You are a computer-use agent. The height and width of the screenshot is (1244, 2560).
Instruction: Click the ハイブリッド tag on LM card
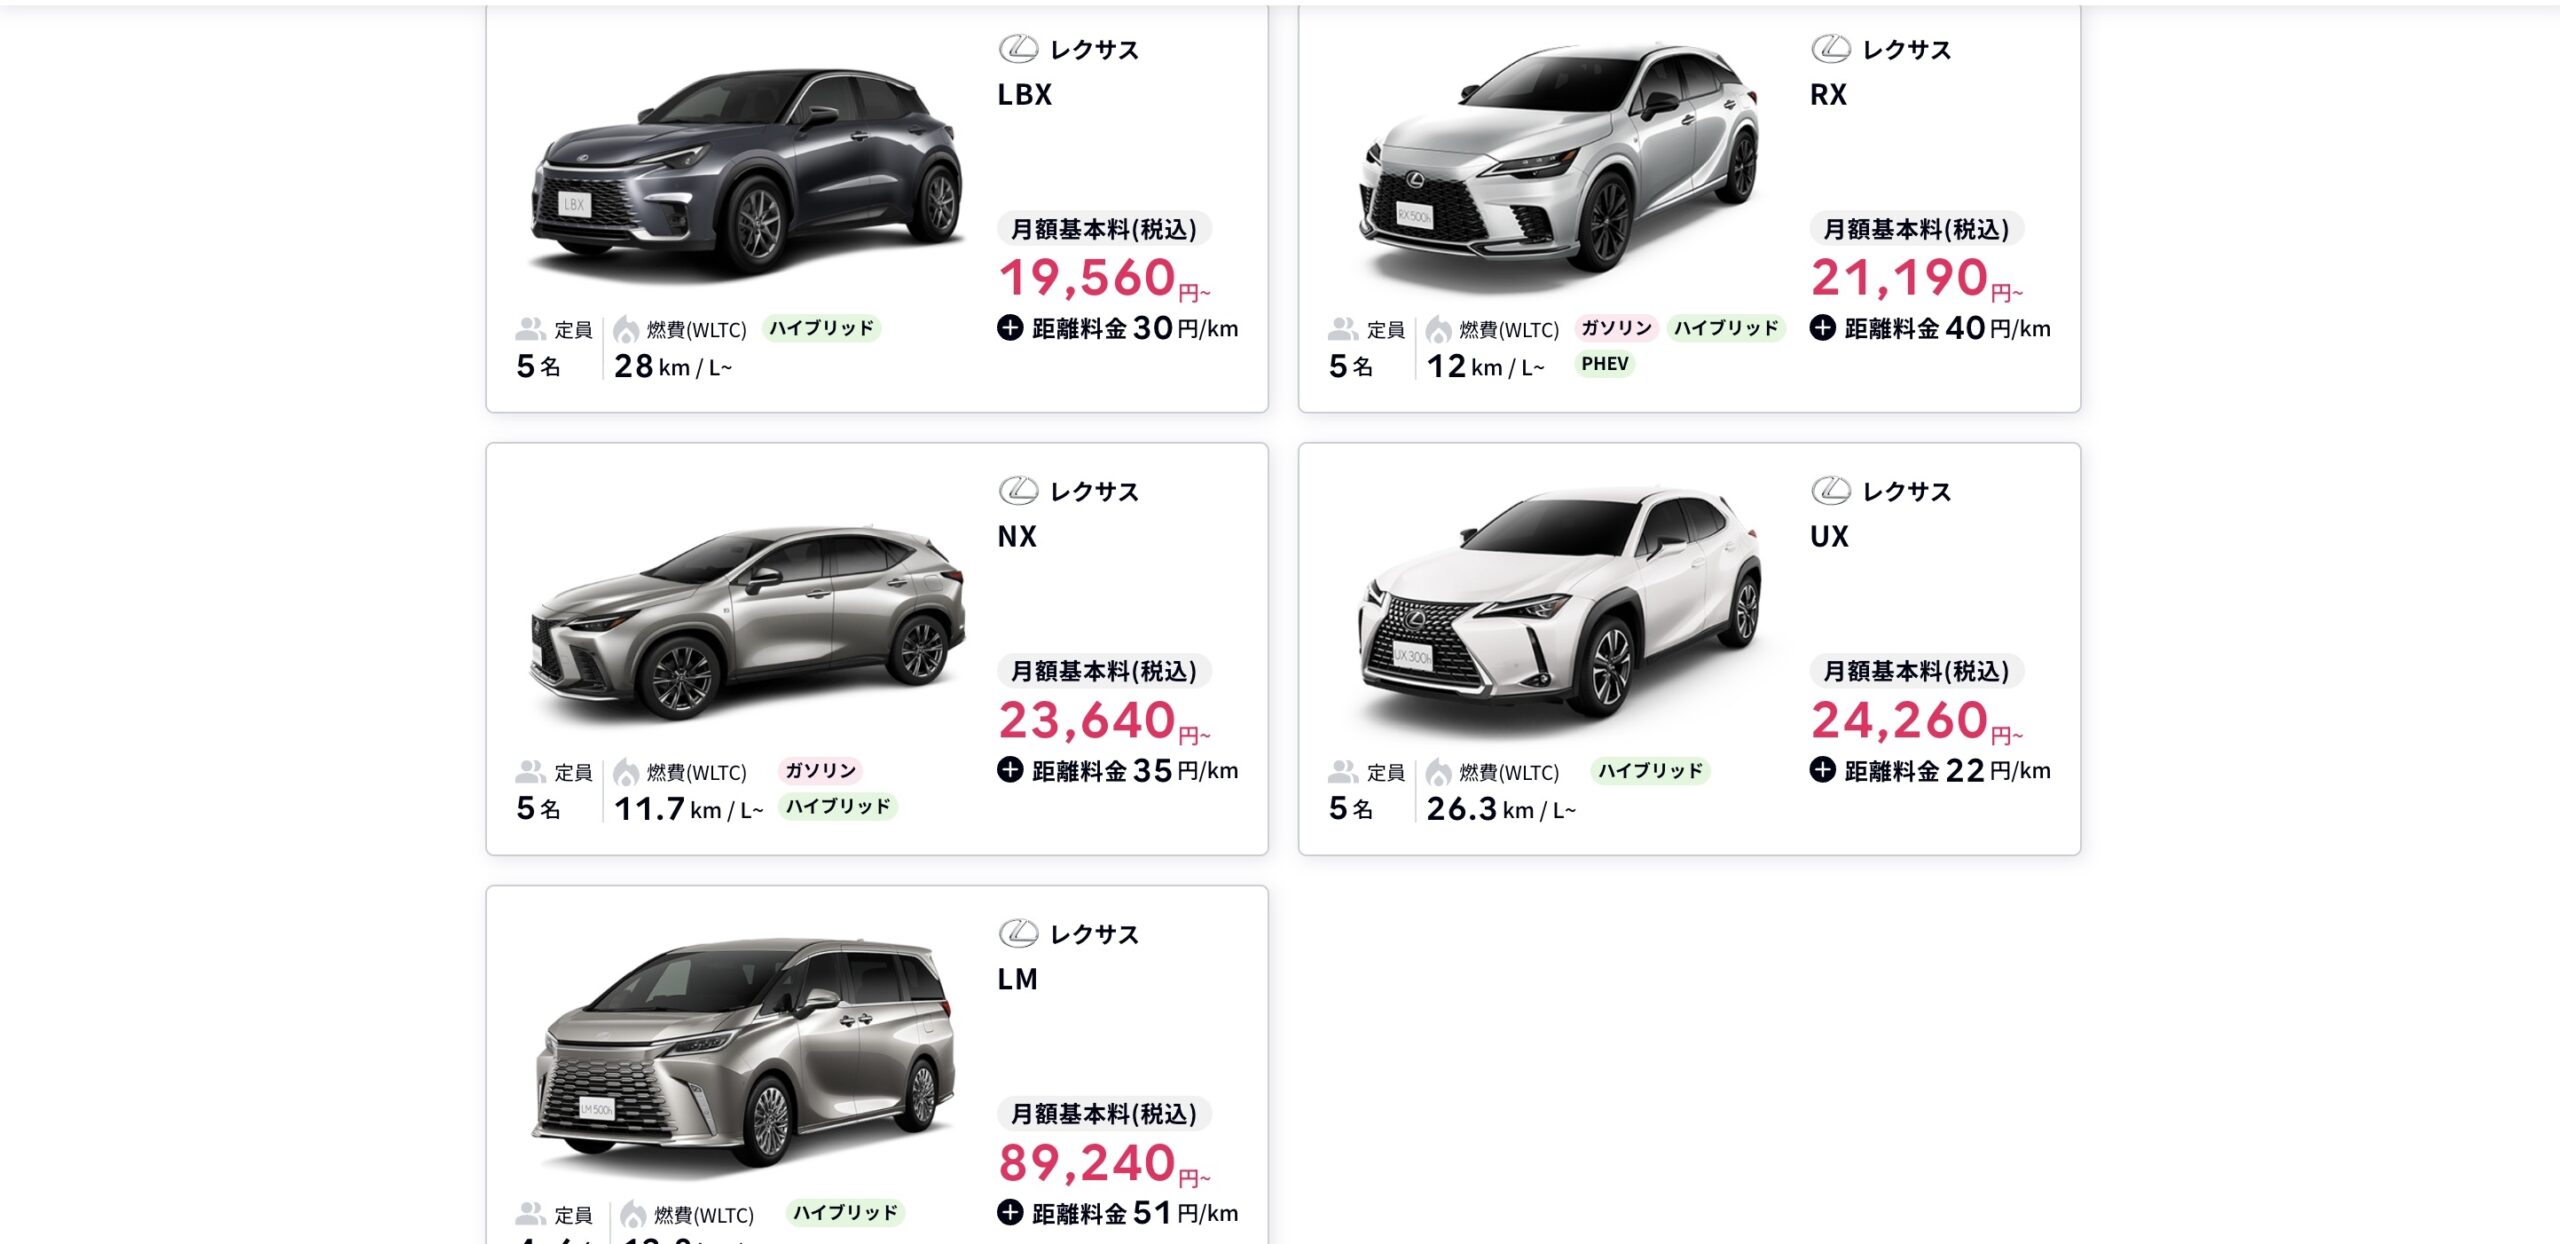click(845, 1212)
